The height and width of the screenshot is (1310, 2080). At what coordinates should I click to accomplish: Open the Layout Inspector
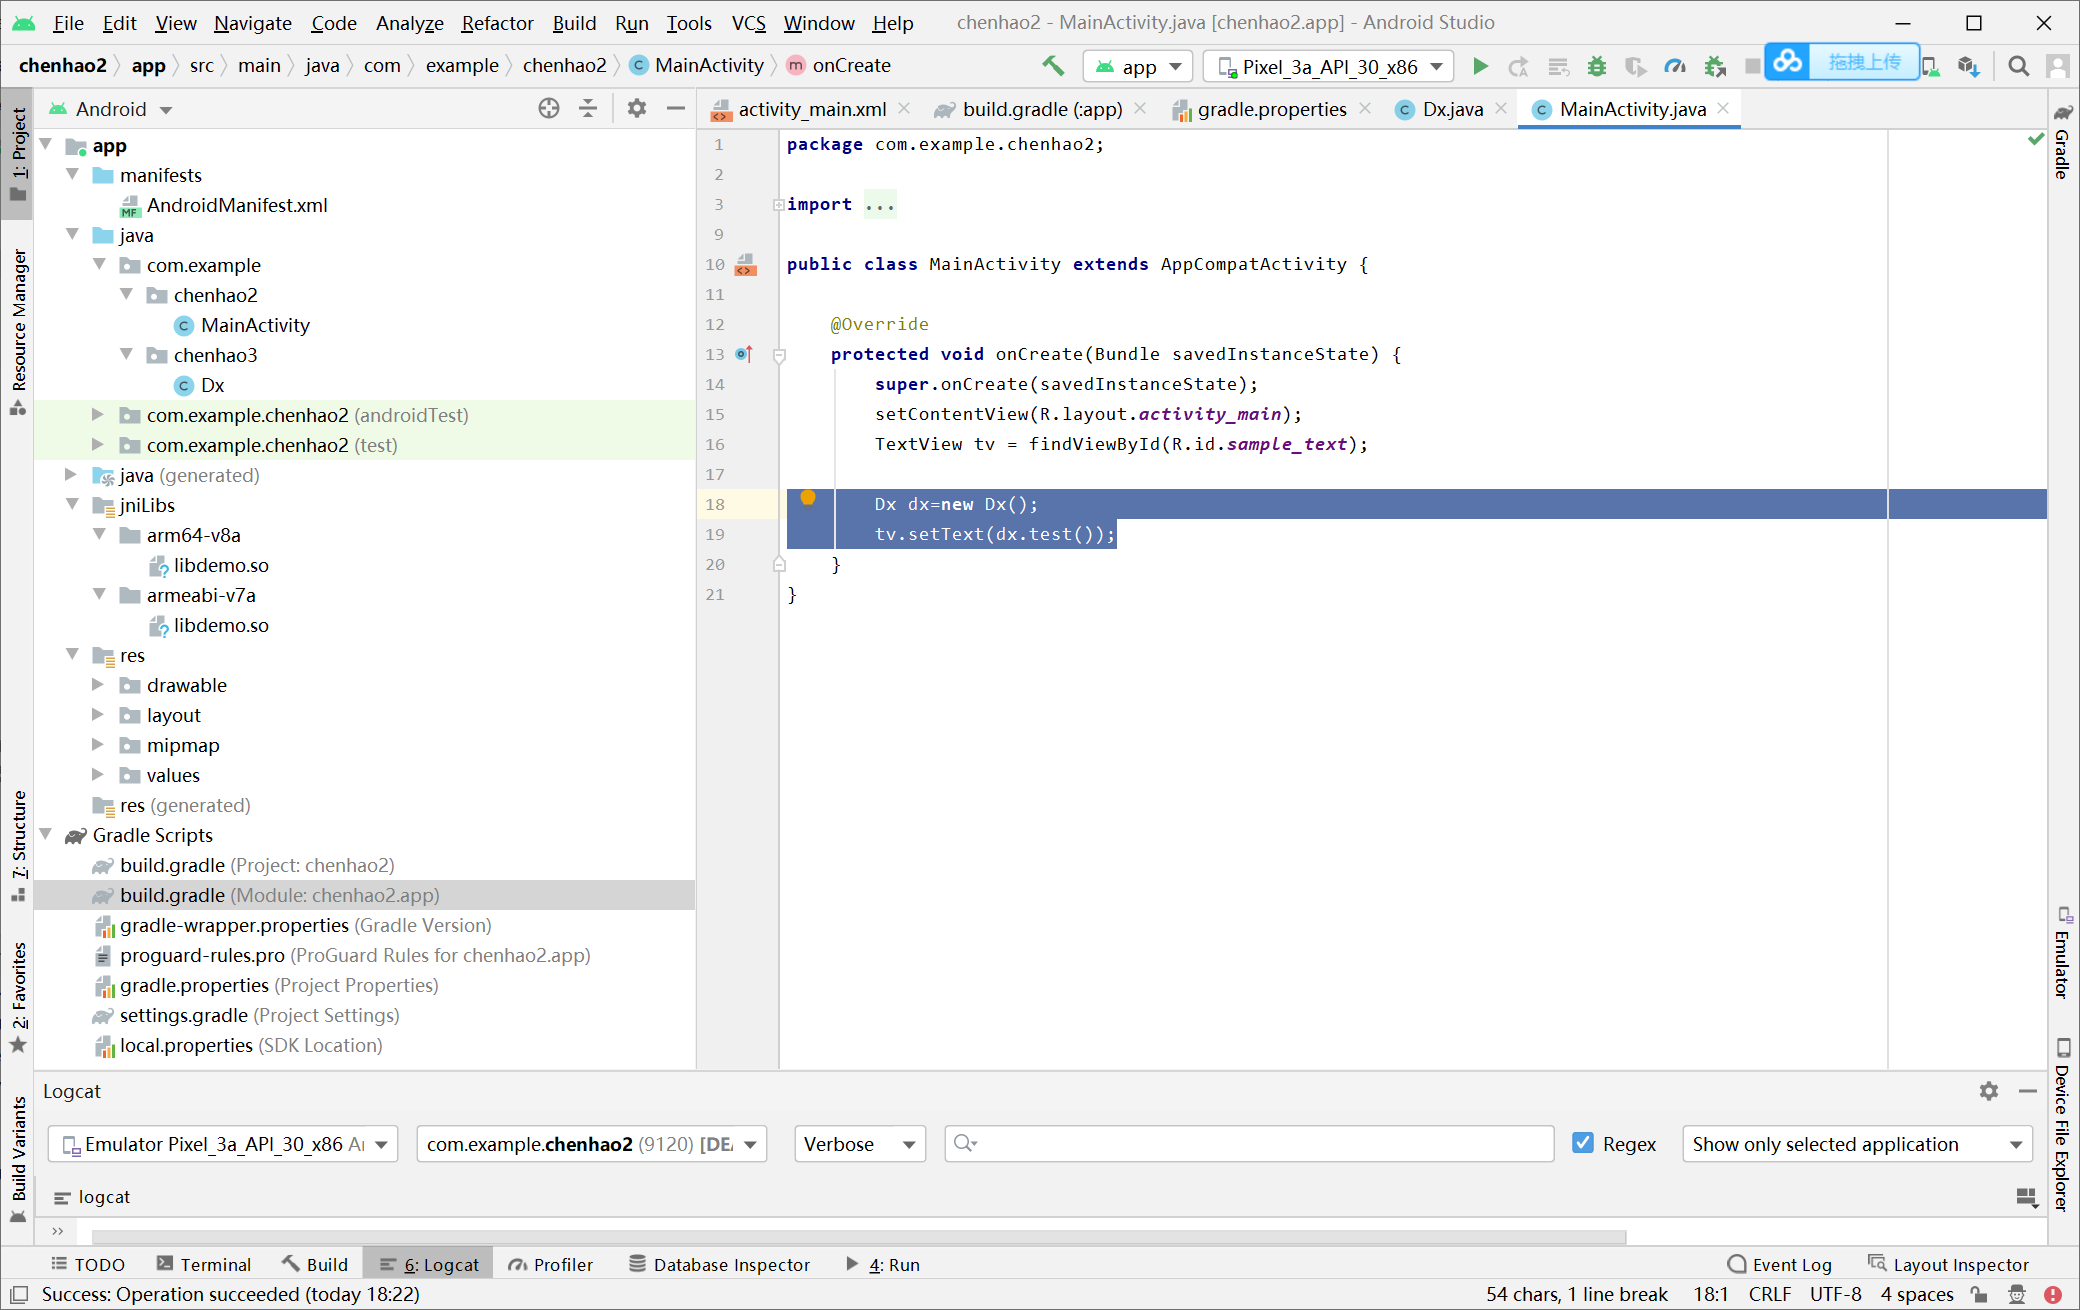click(1948, 1263)
